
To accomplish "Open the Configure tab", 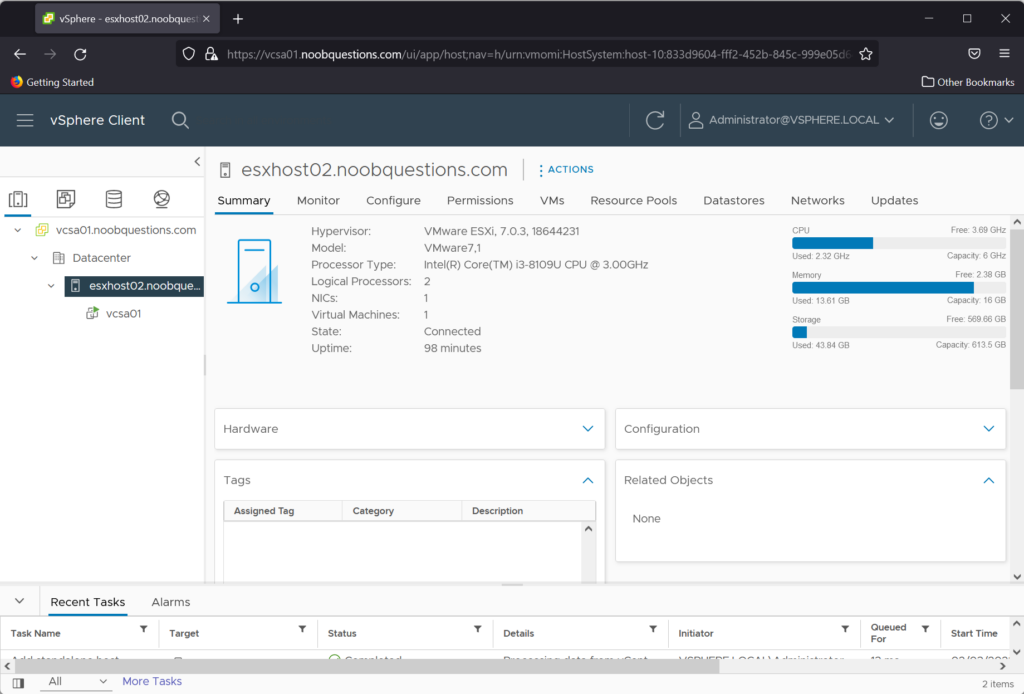I will pos(393,200).
